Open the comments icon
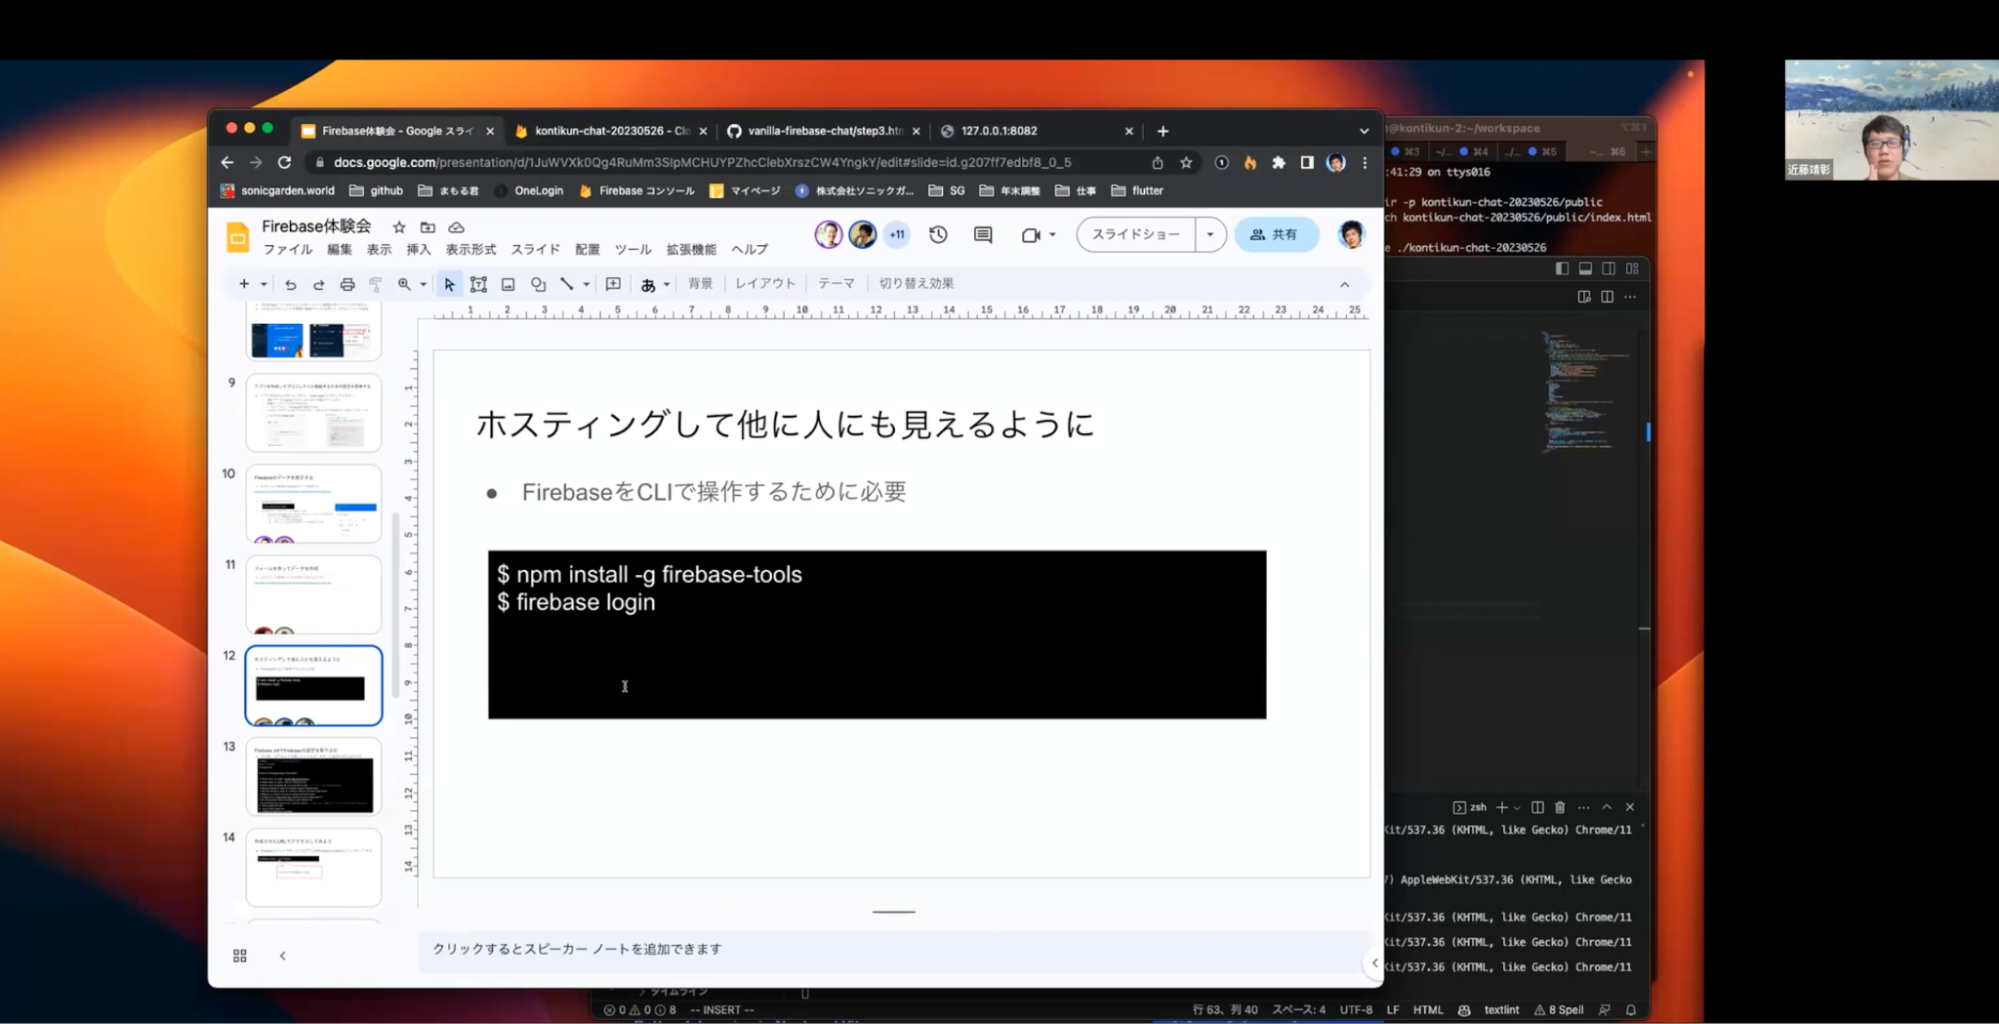The width and height of the screenshot is (1999, 1024). (x=983, y=234)
